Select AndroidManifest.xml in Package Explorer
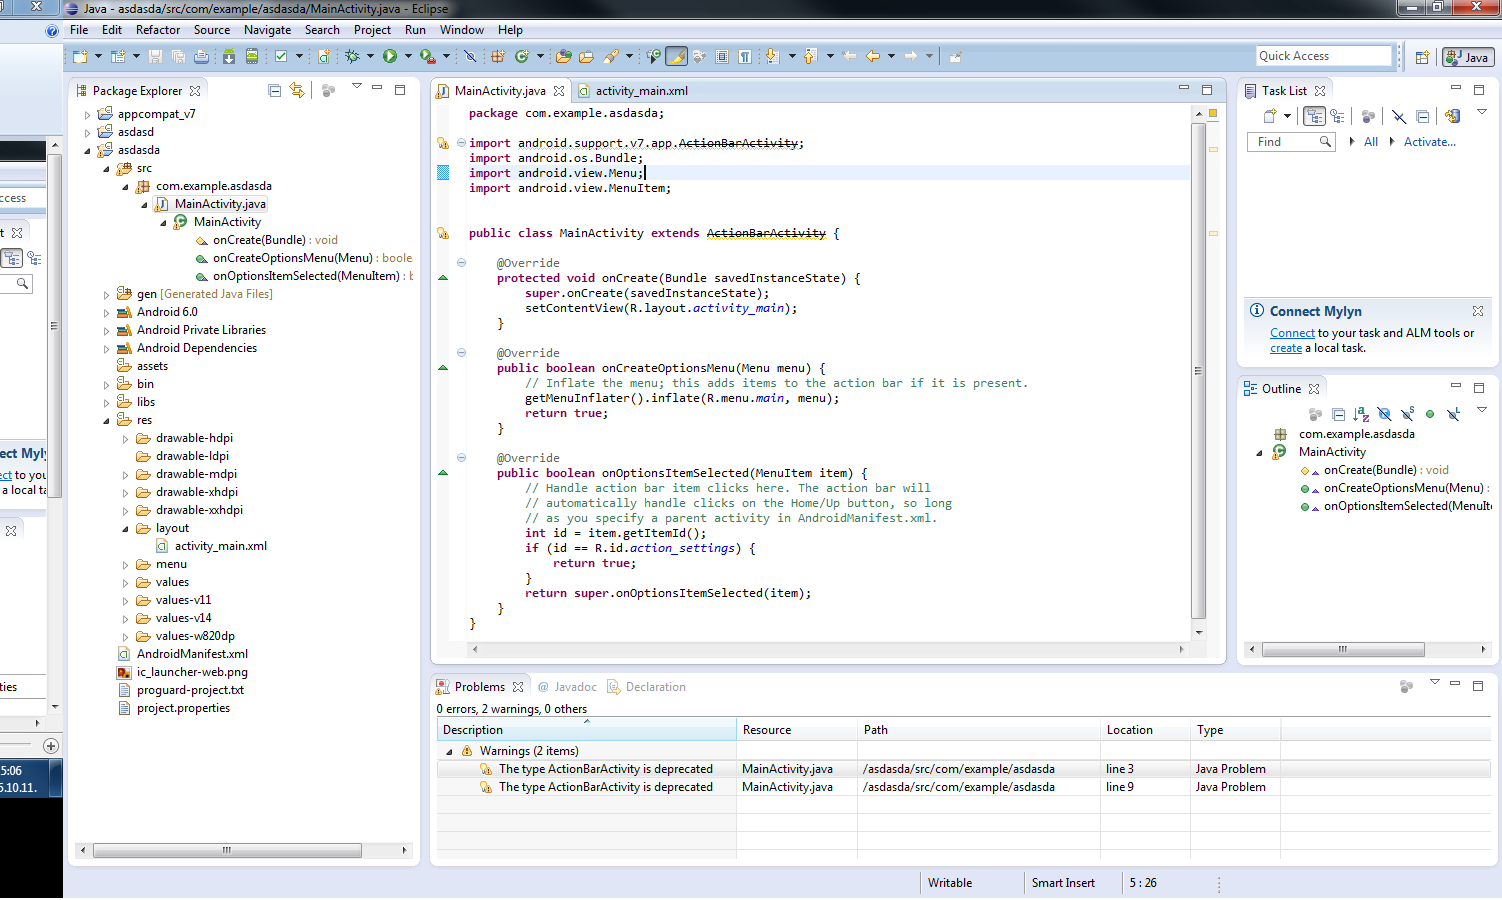1502x900 pixels. click(x=192, y=654)
